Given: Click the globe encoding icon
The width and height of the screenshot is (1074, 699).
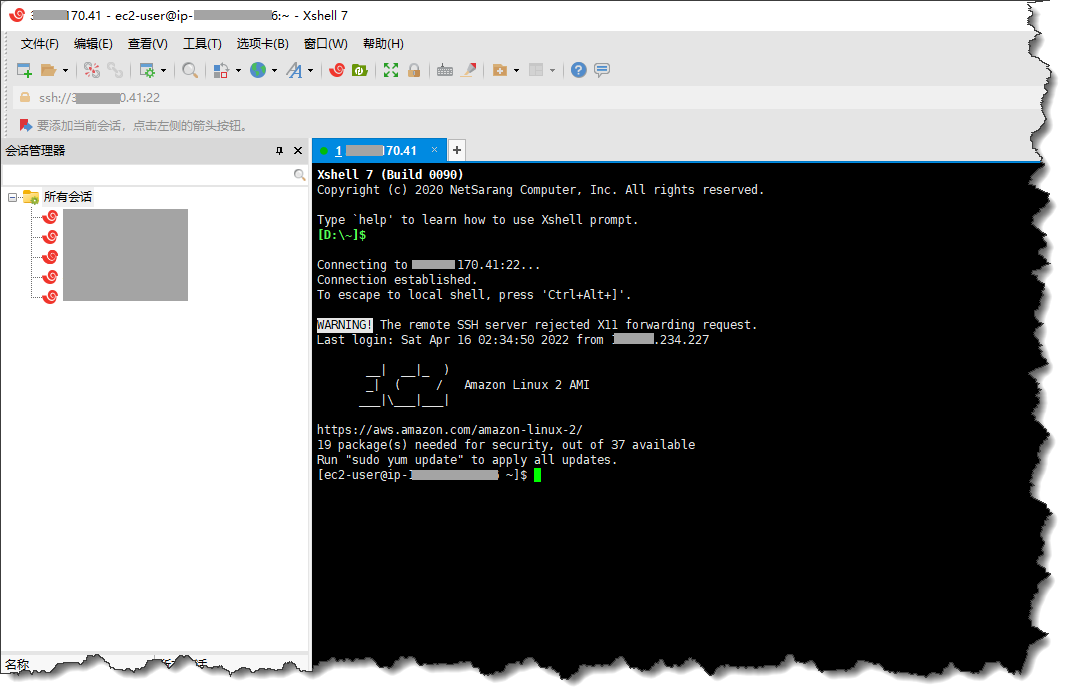Looking at the screenshot, I should coord(258,70).
